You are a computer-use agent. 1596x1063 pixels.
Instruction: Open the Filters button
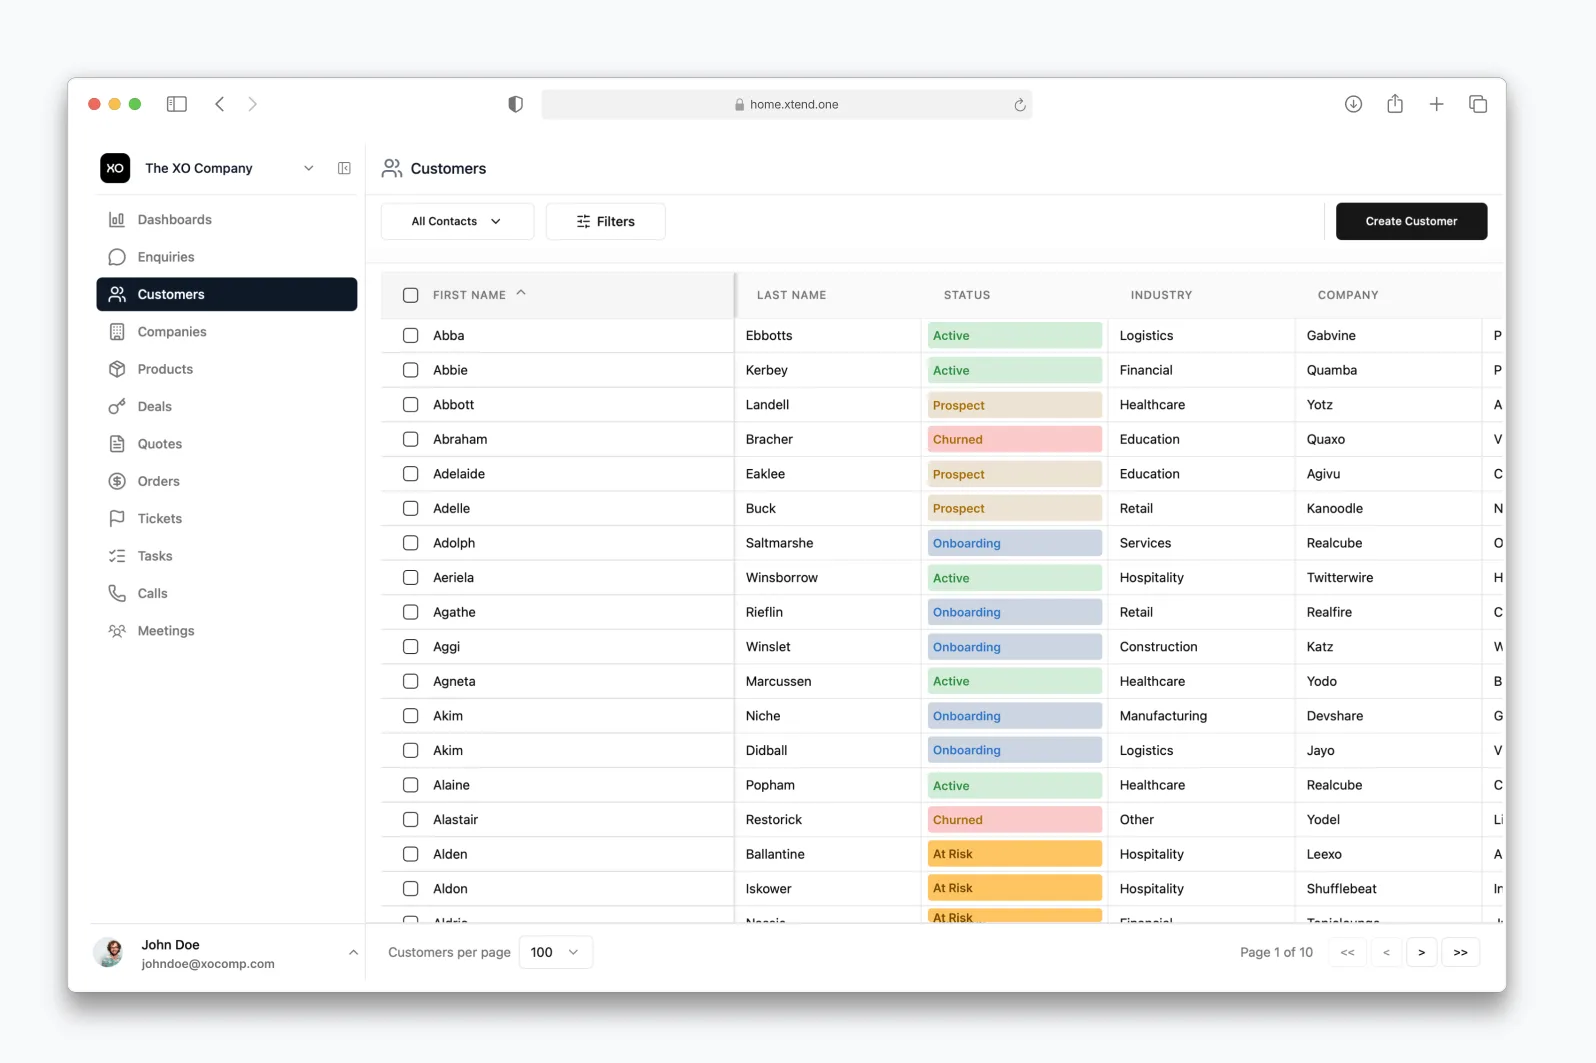pyautogui.click(x=605, y=221)
